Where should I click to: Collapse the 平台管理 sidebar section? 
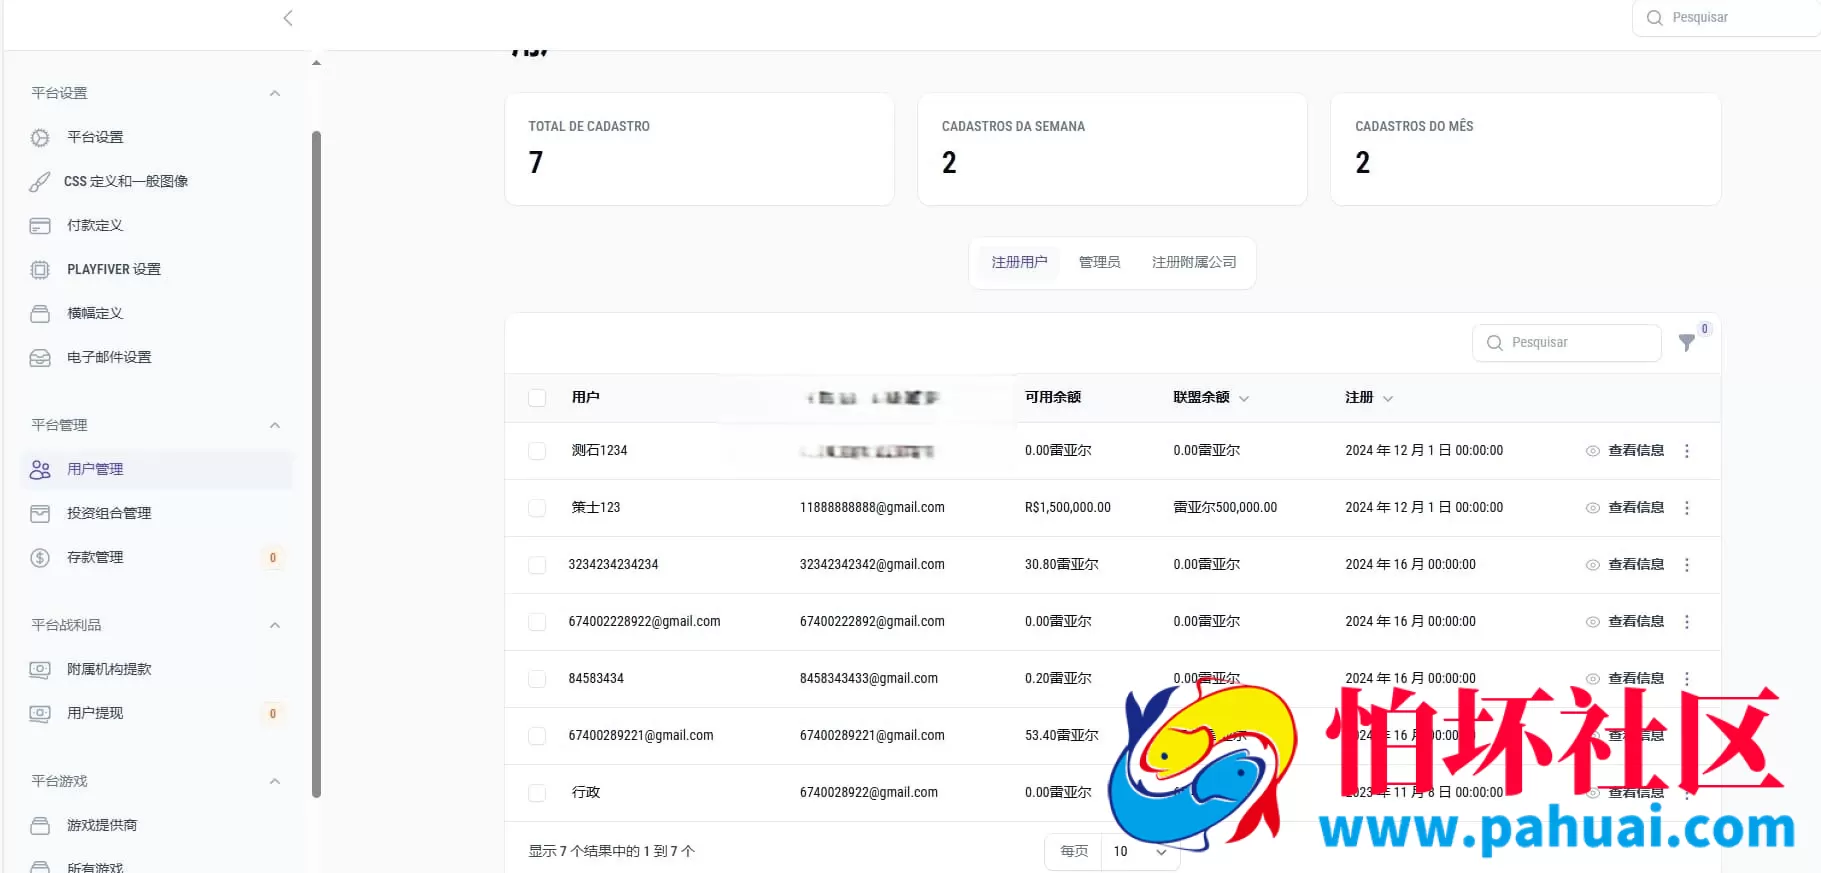[x=275, y=425]
